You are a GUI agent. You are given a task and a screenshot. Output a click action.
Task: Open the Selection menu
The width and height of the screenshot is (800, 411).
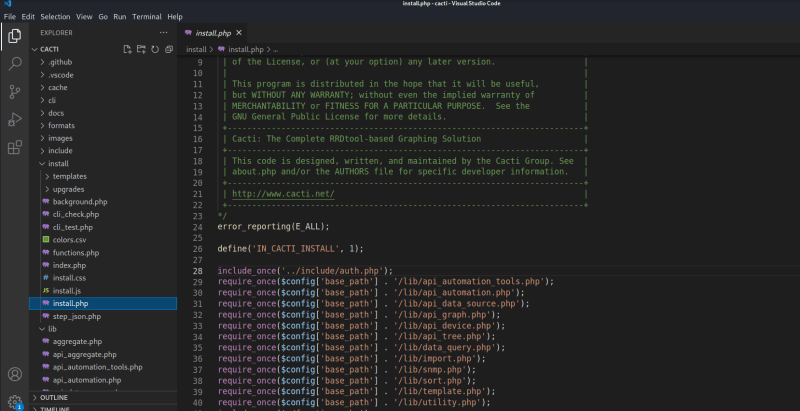click(55, 17)
